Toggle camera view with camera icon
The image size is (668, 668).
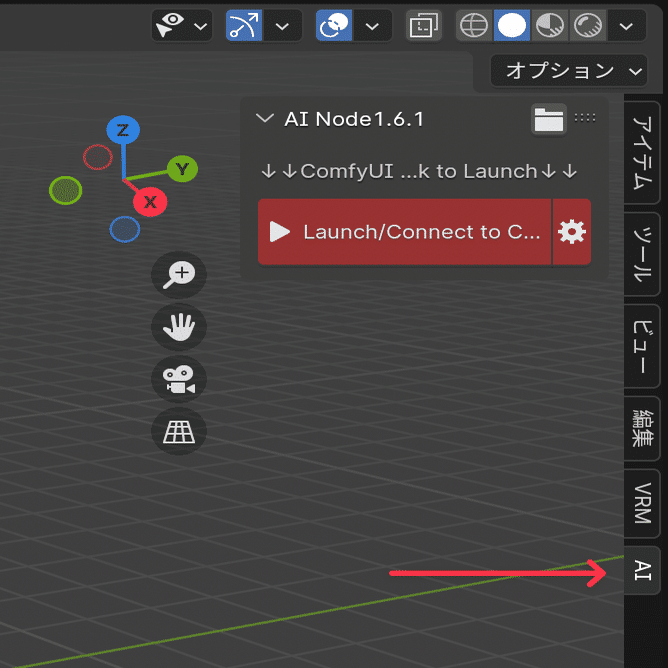pos(179,379)
